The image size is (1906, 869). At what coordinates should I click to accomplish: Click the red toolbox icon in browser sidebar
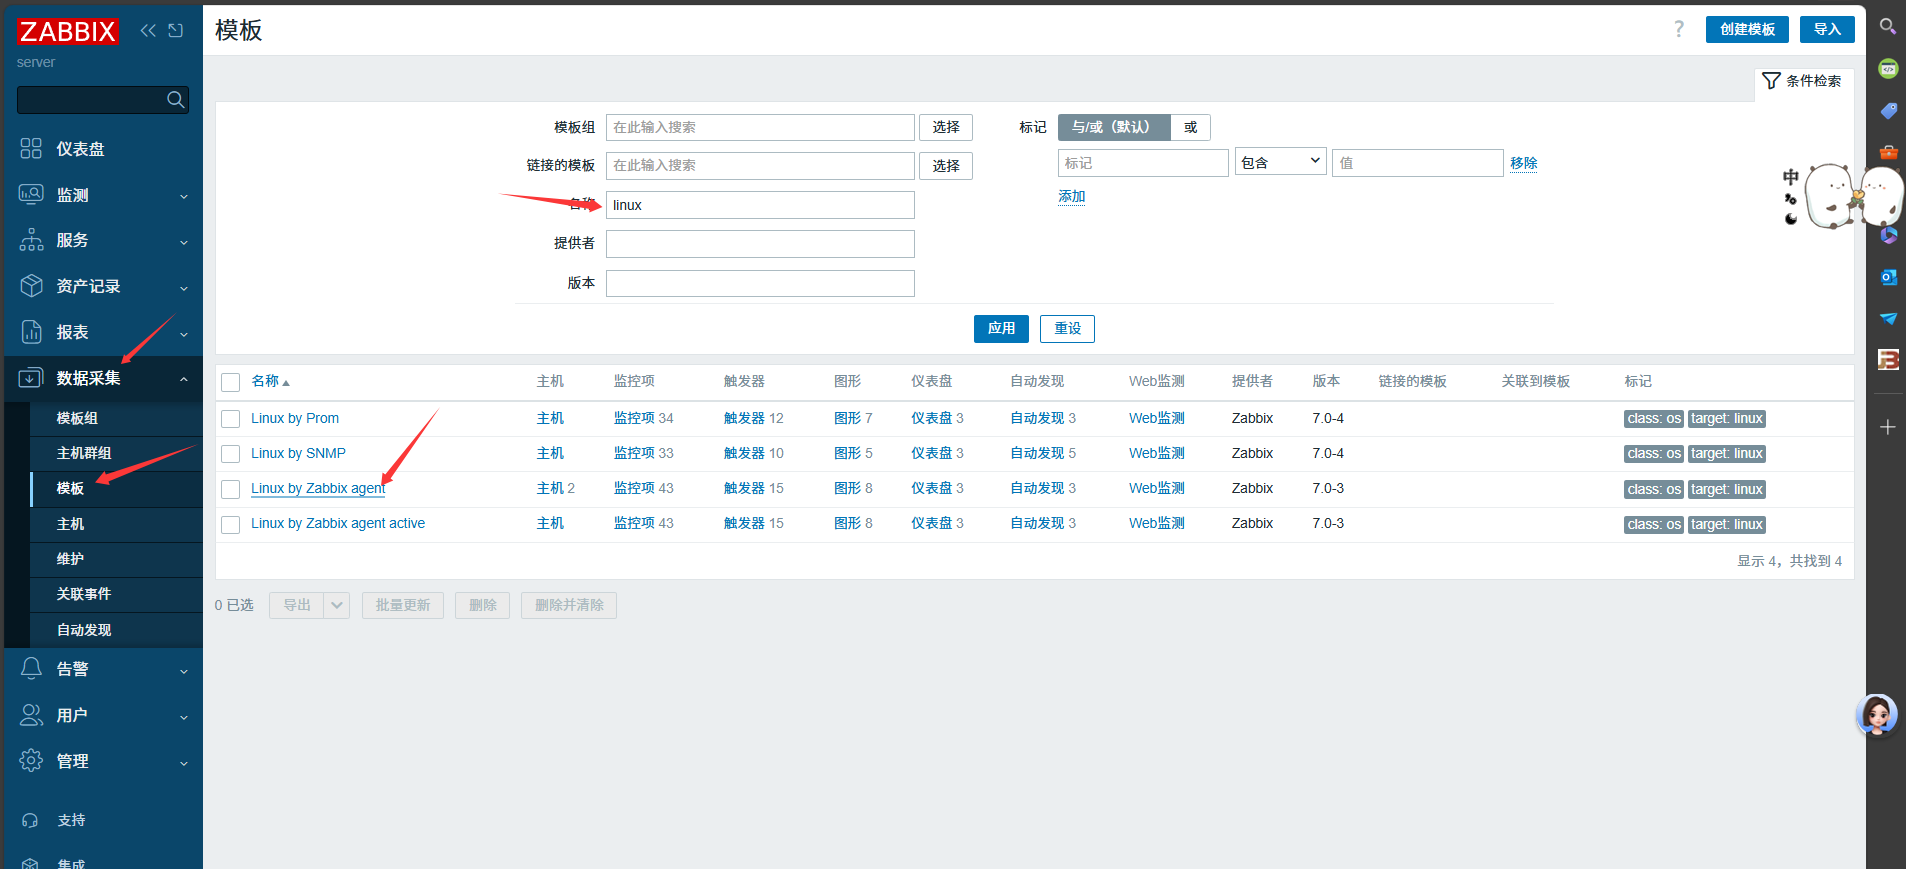coord(1888,152)
